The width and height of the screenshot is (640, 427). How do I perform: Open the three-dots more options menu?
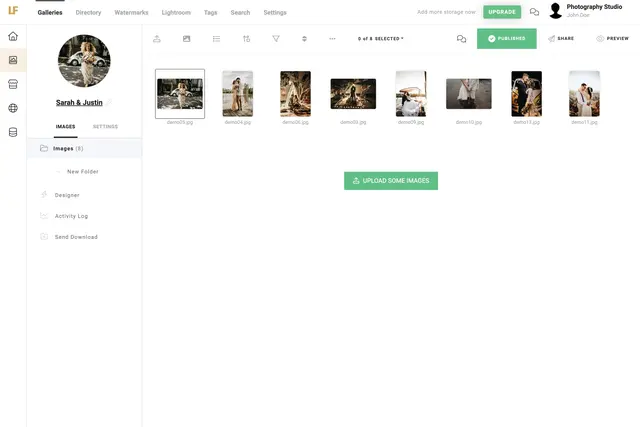pyautogui.click(x=332, y=39)
